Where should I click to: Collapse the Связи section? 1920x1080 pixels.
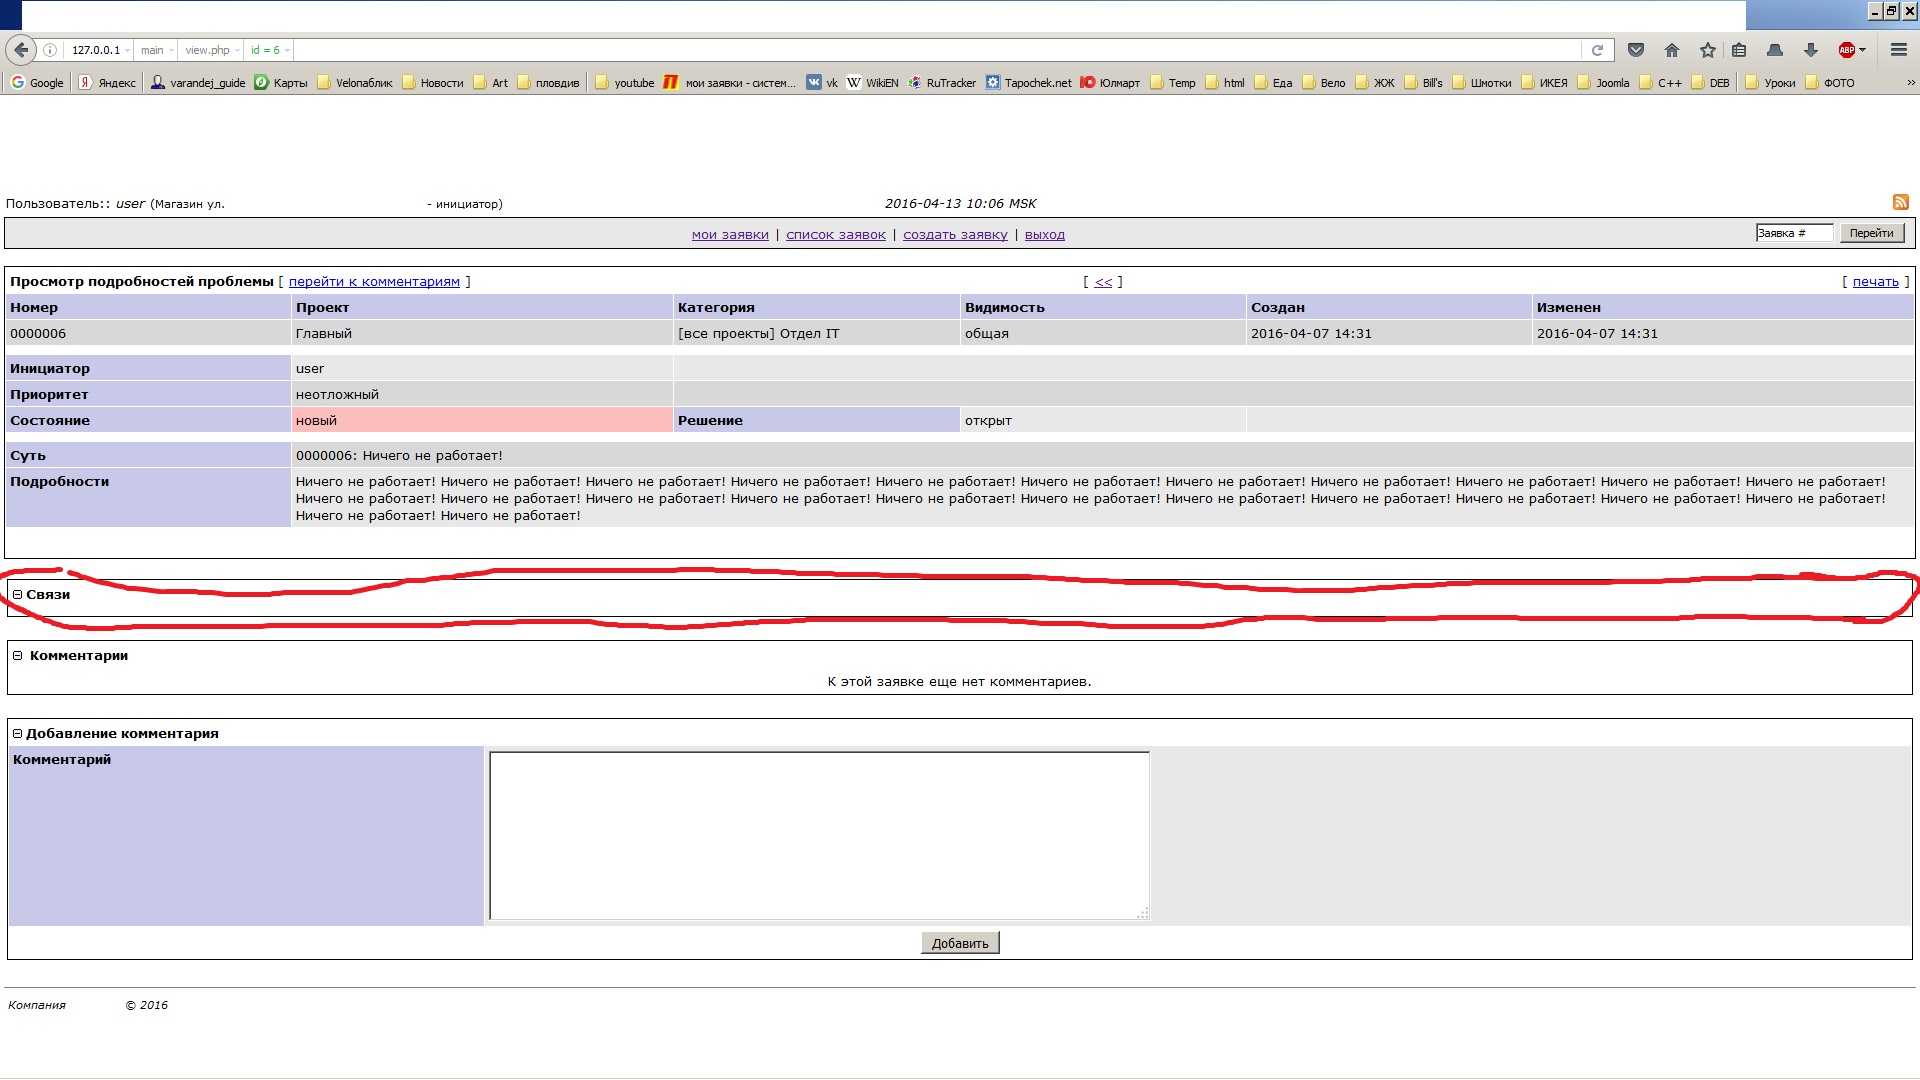point(17,594)
